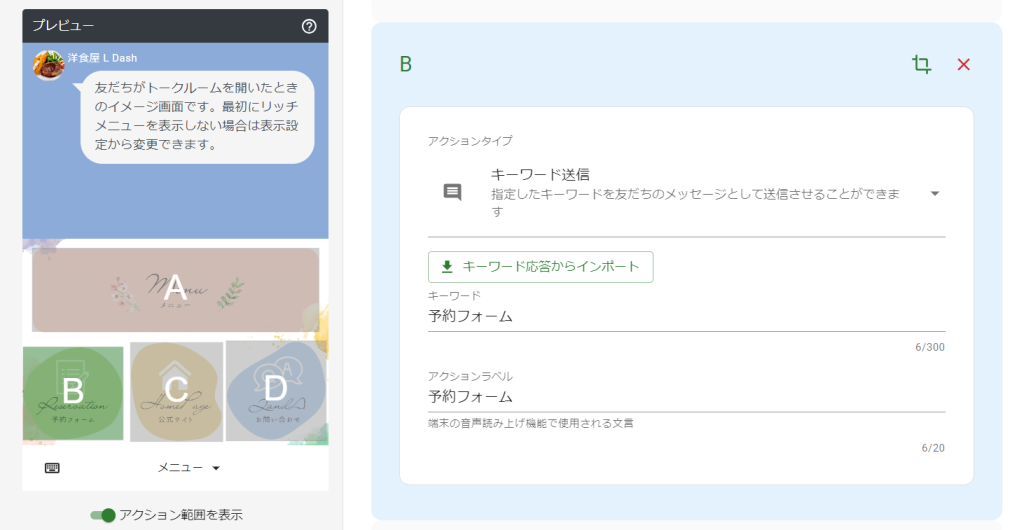Click the アクションラベル input field
The width and height of the screenshot is (1024, 530).
tap(686, 397)
